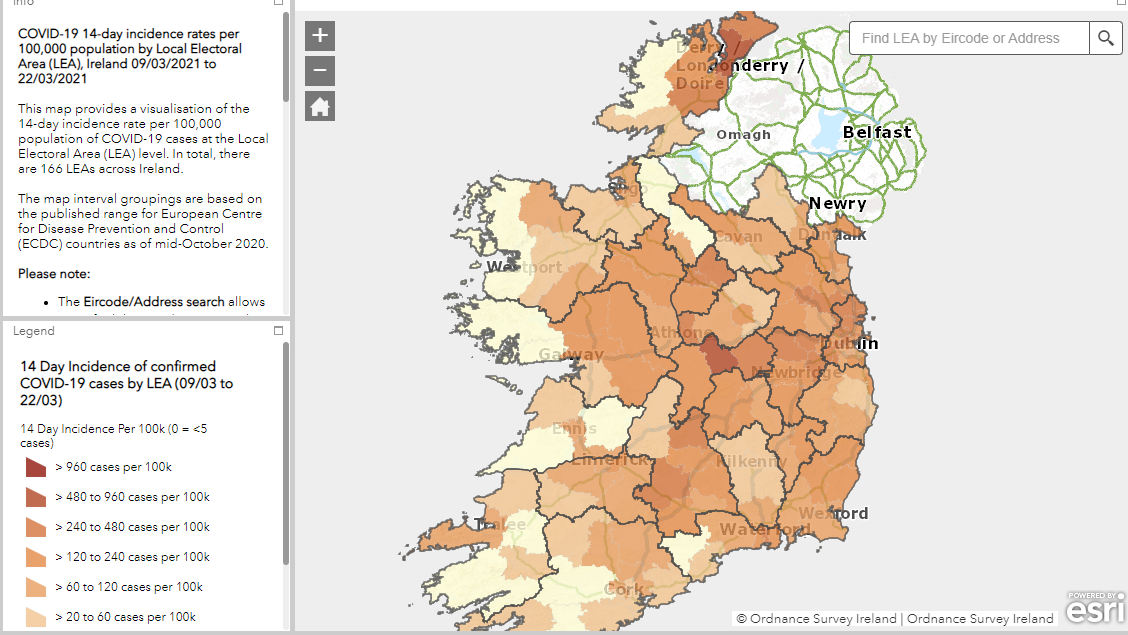Maximize the Legend panel

pyautogui.click(x=279, y=331)
